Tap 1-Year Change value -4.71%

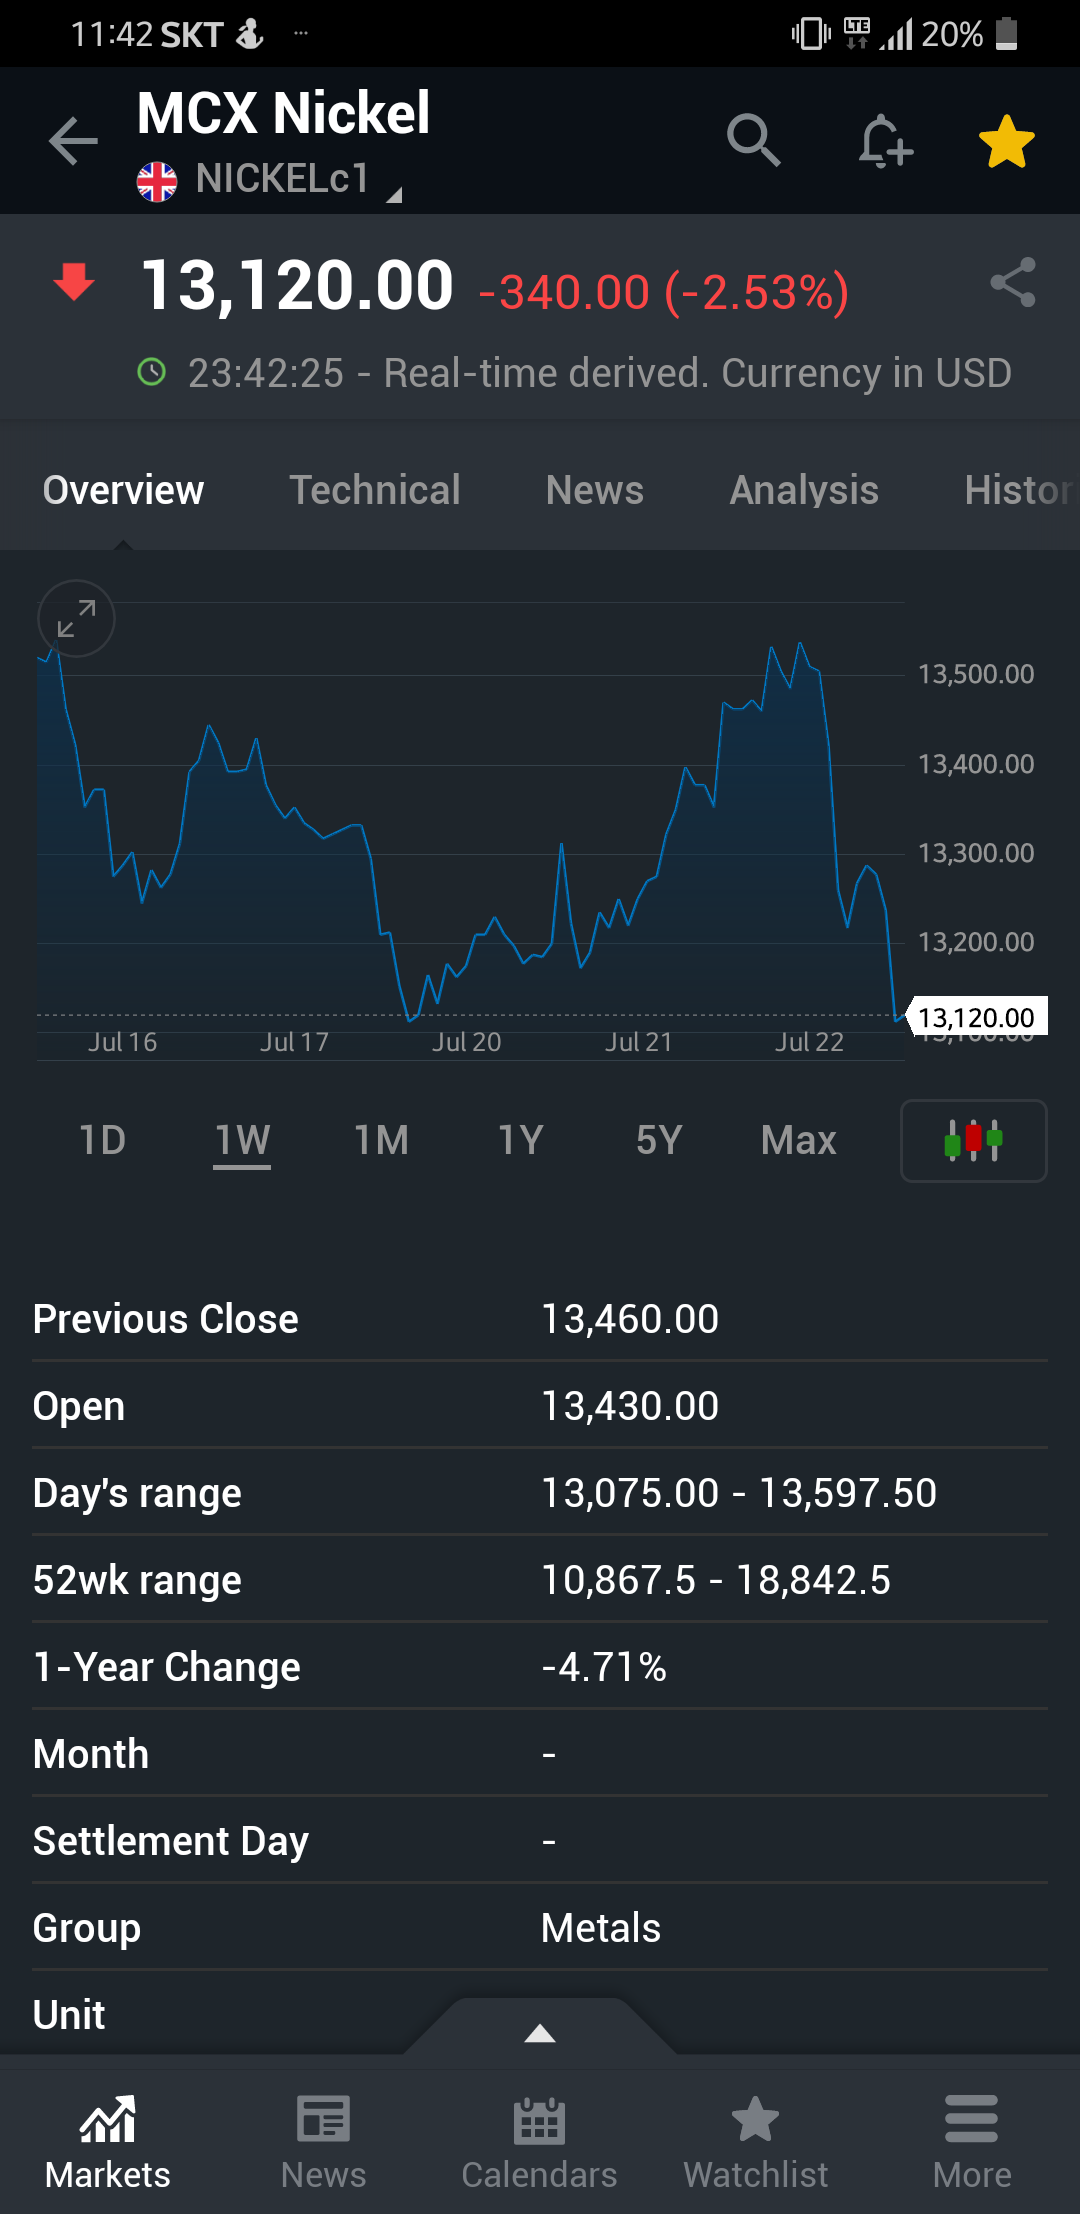tap(604, 1667)
